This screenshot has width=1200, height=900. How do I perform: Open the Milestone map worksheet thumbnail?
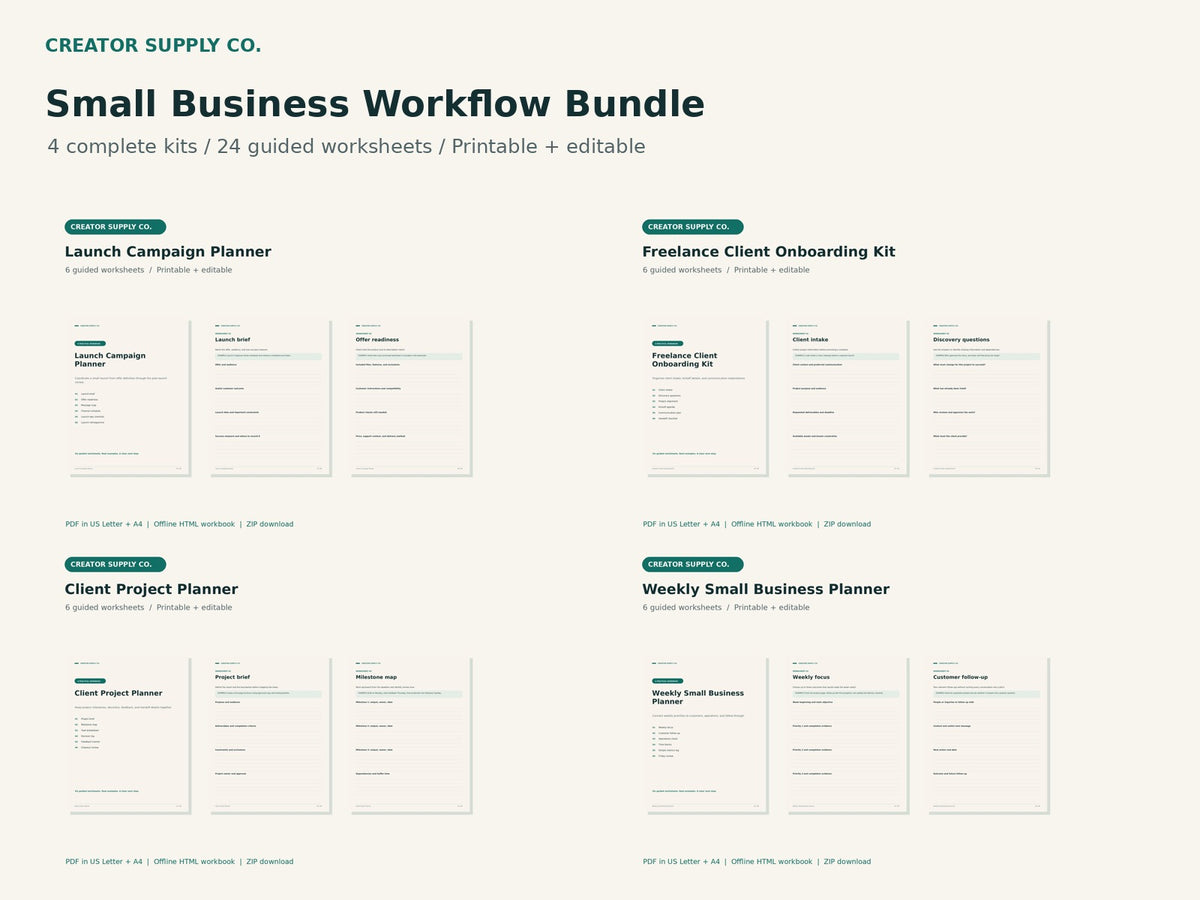[410, 734]
